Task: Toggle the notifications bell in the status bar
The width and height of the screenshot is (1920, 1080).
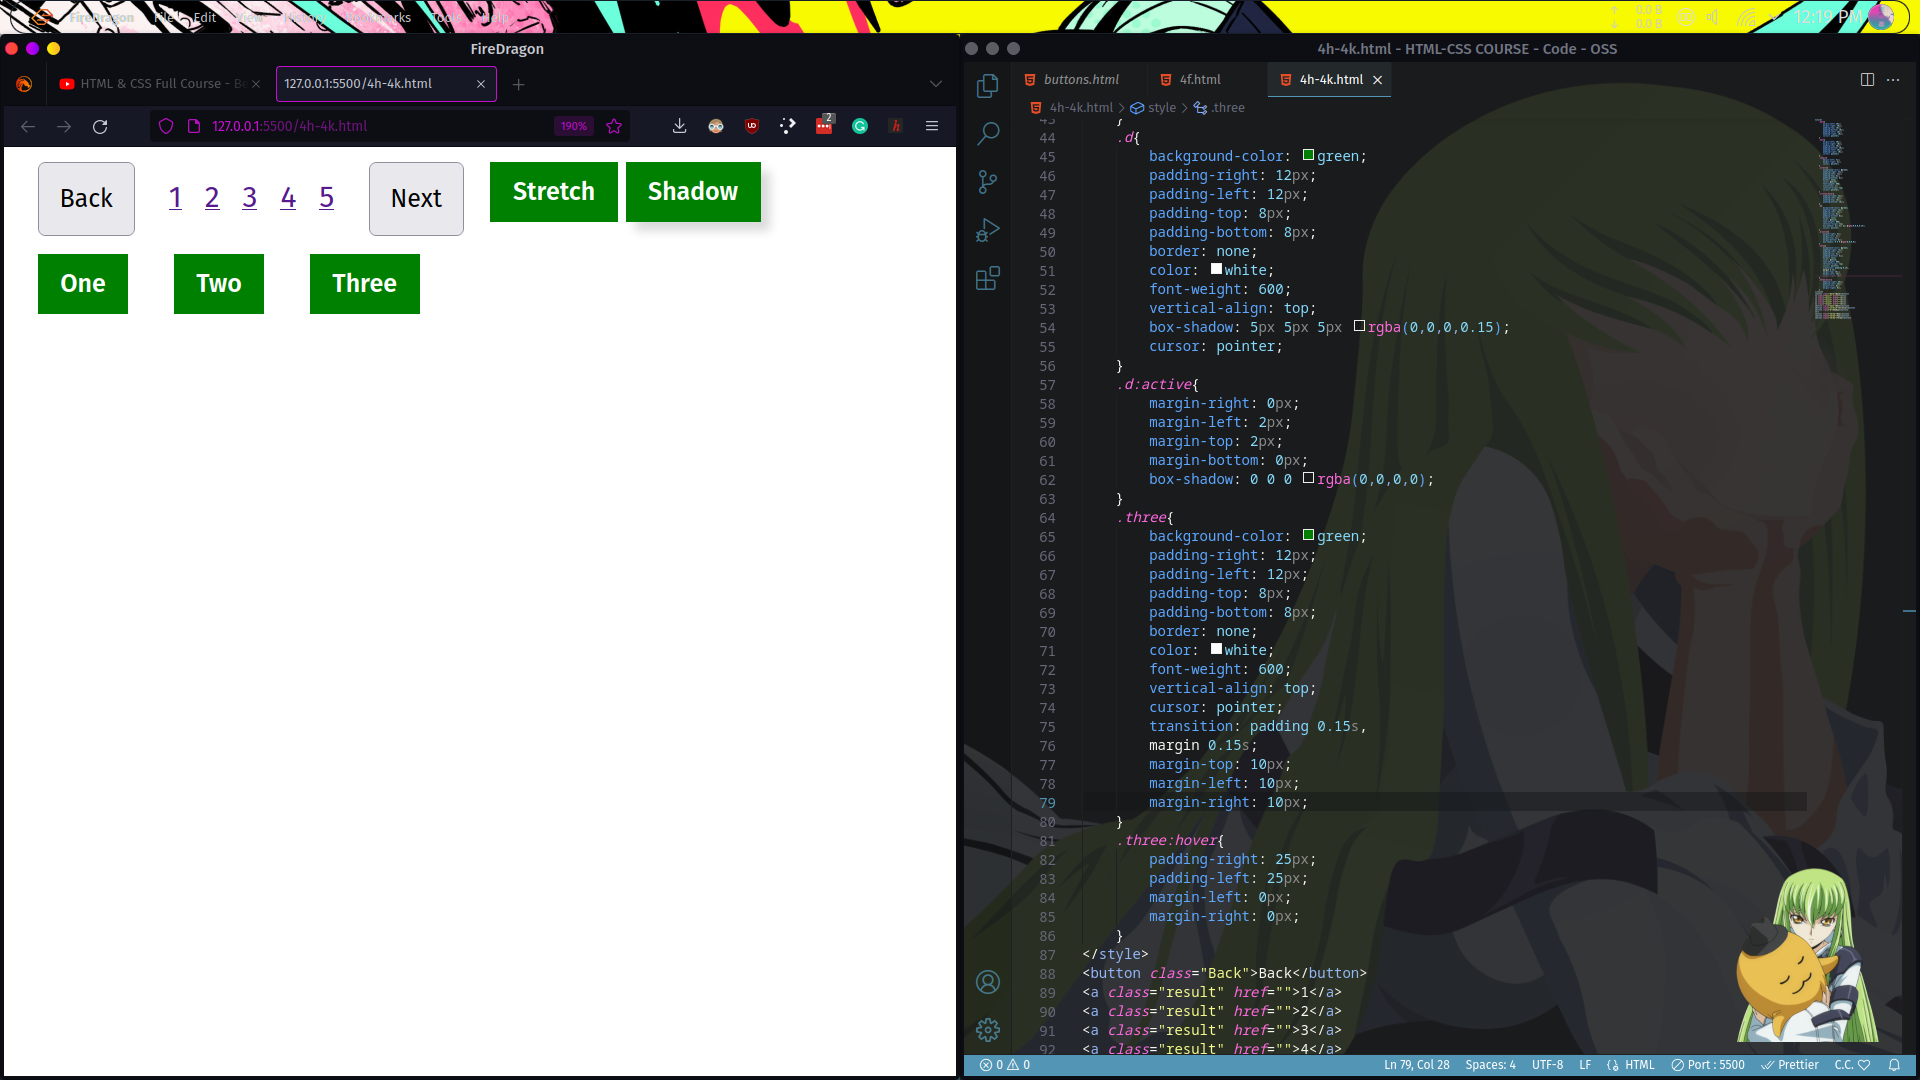Action: [1895, 1065]
